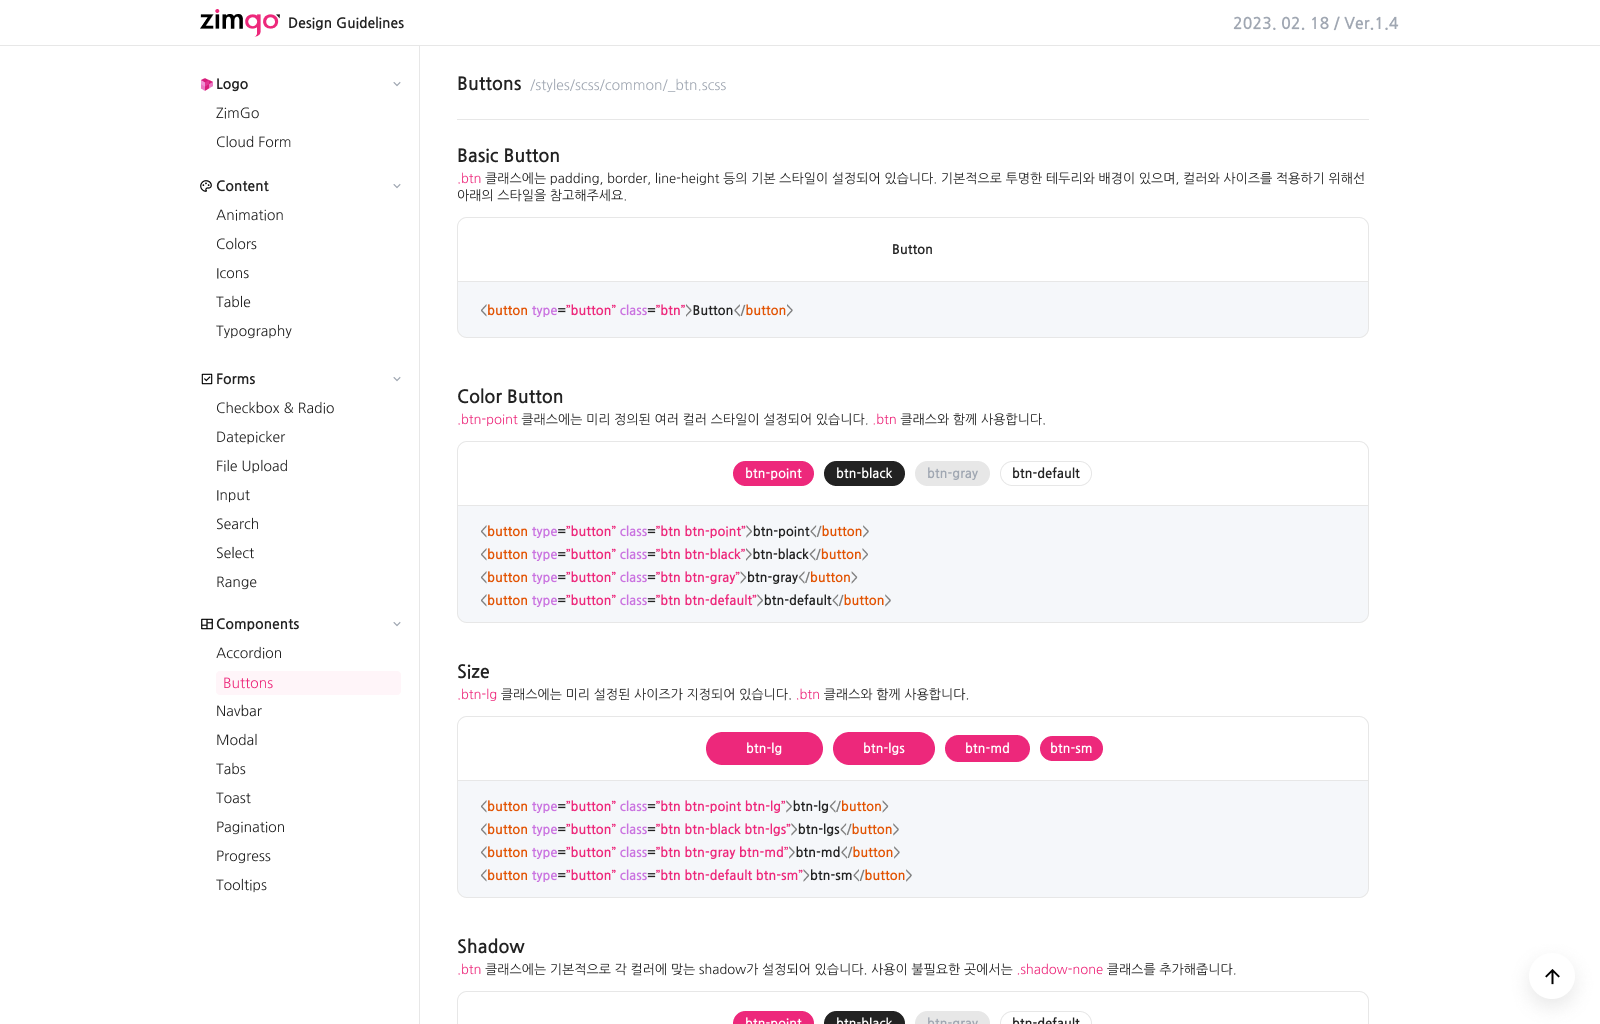
Task: Collapse the Components section chevron
Action: point(397,624)
